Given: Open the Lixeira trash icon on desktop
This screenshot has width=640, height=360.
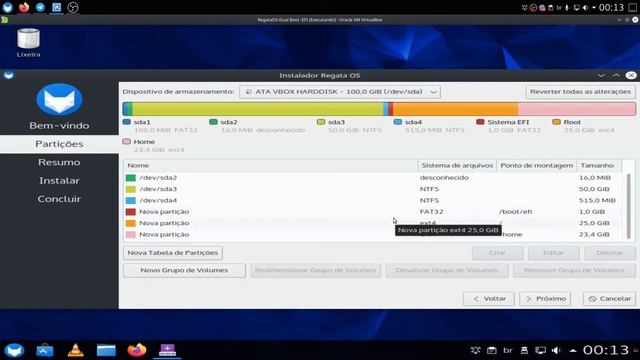Looking at the screenshot, I should 28,42.
